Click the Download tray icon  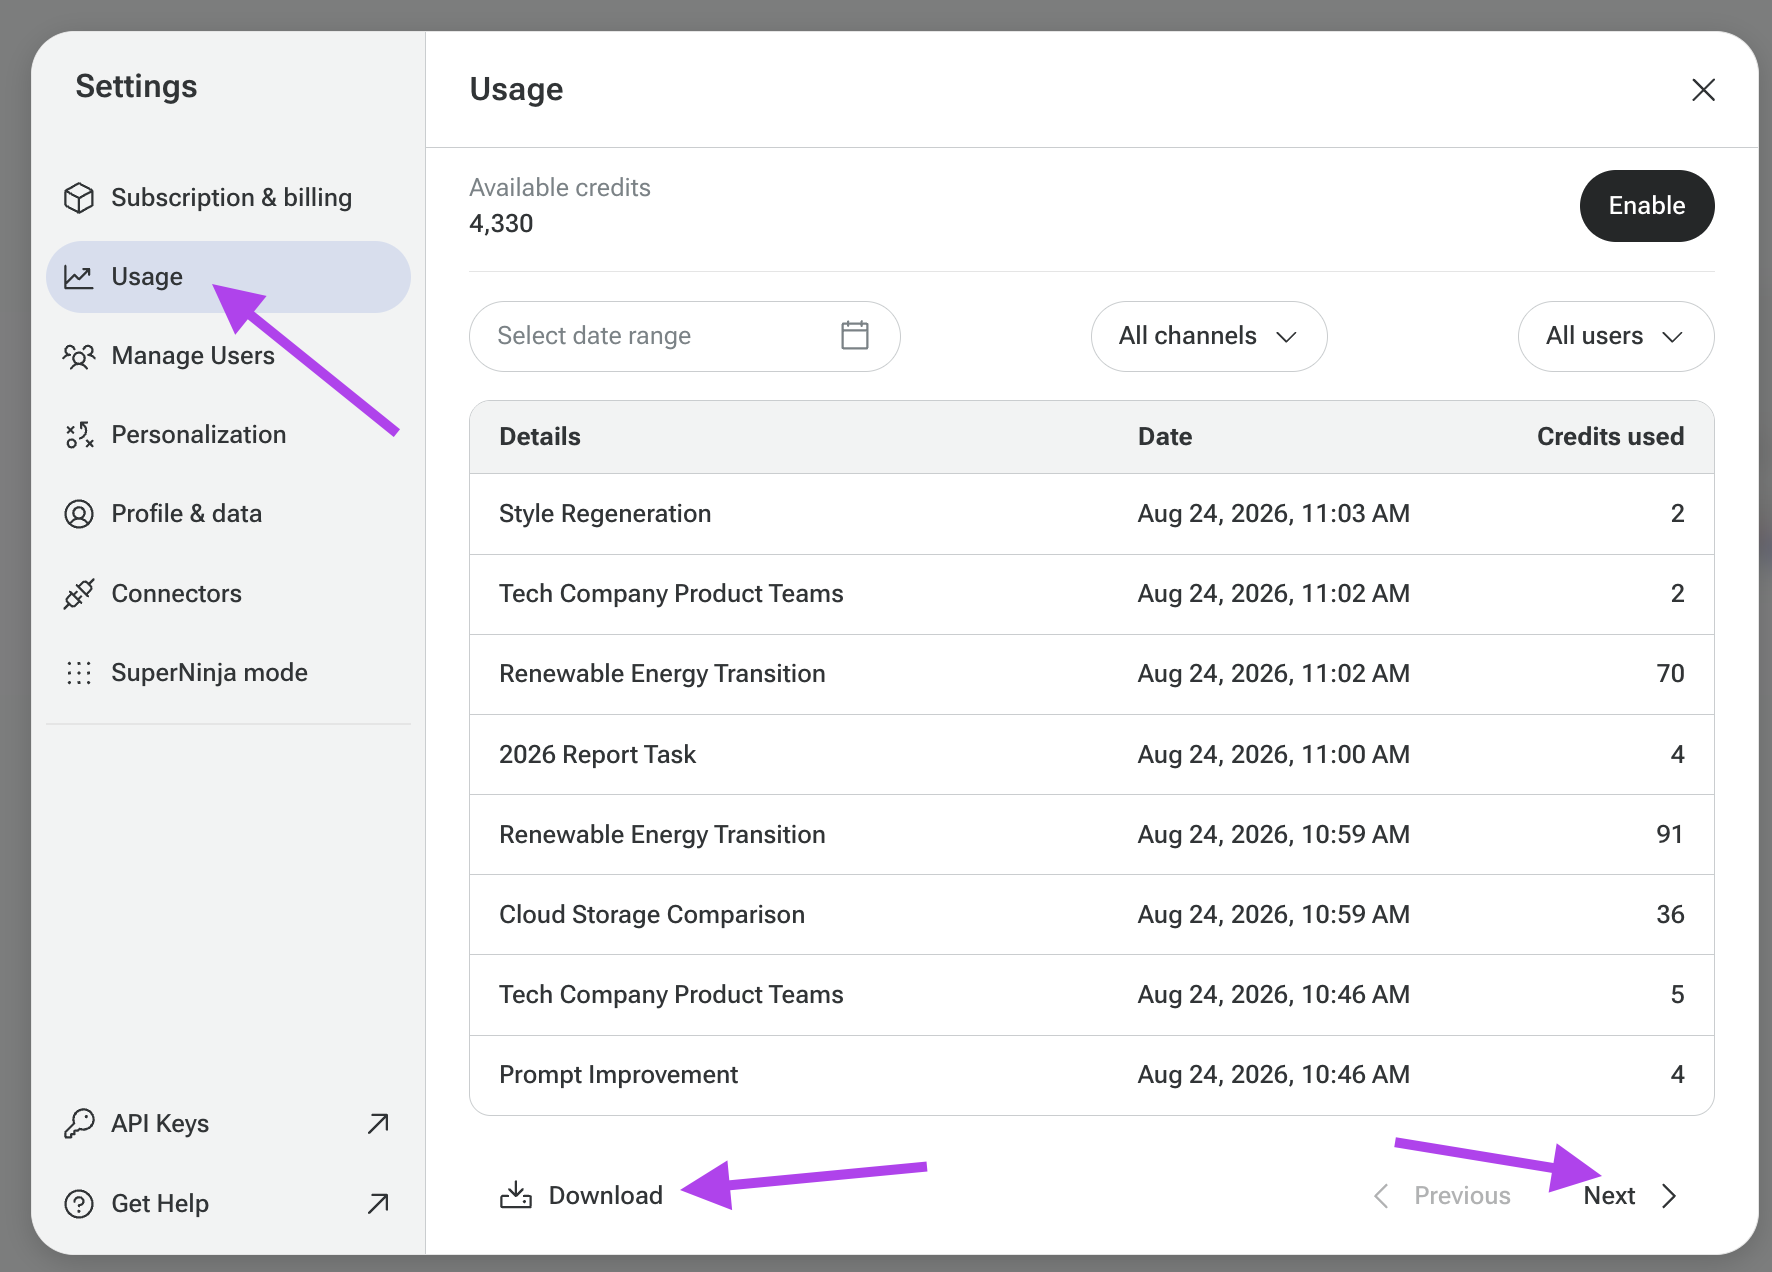[516, 1195]
